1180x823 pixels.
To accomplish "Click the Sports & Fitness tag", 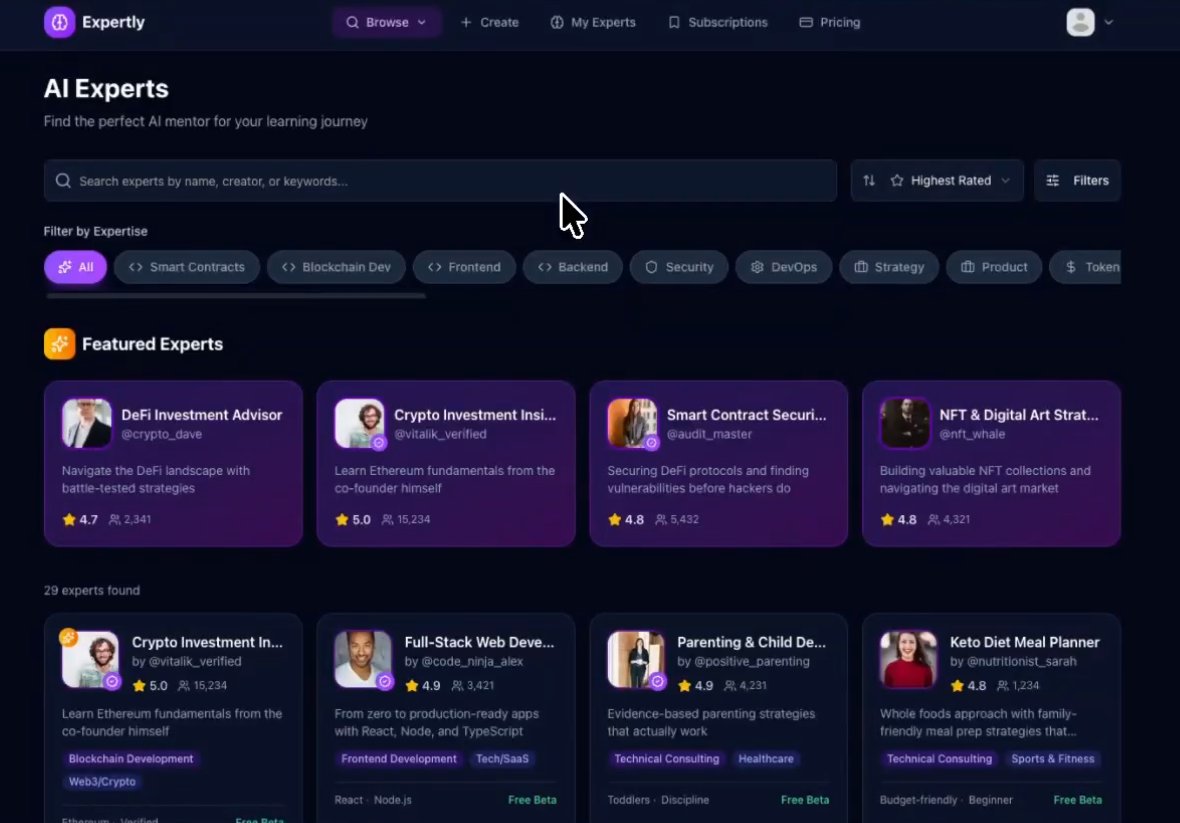I will tap(1052, 758).
